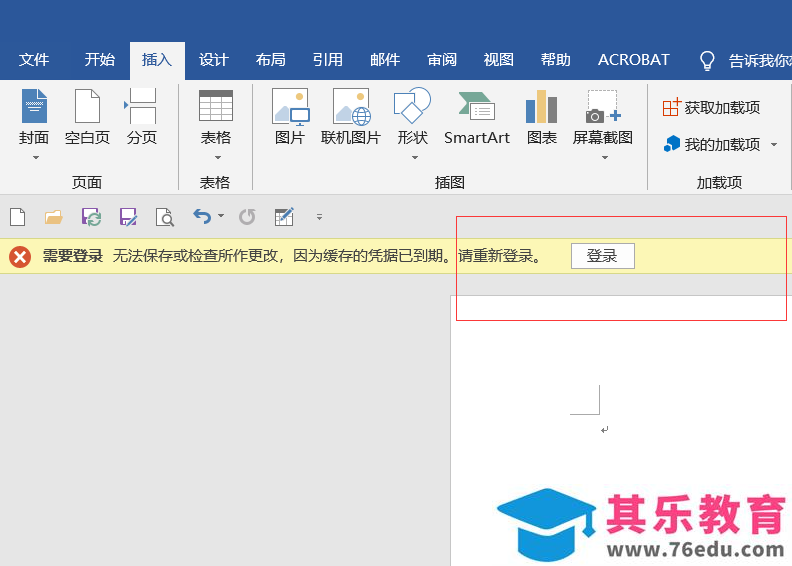Image resolution: width=792 pixels, height=566 pixels.
Task: Click the 需要登录 warning text
Action: [x=73, y=256]
